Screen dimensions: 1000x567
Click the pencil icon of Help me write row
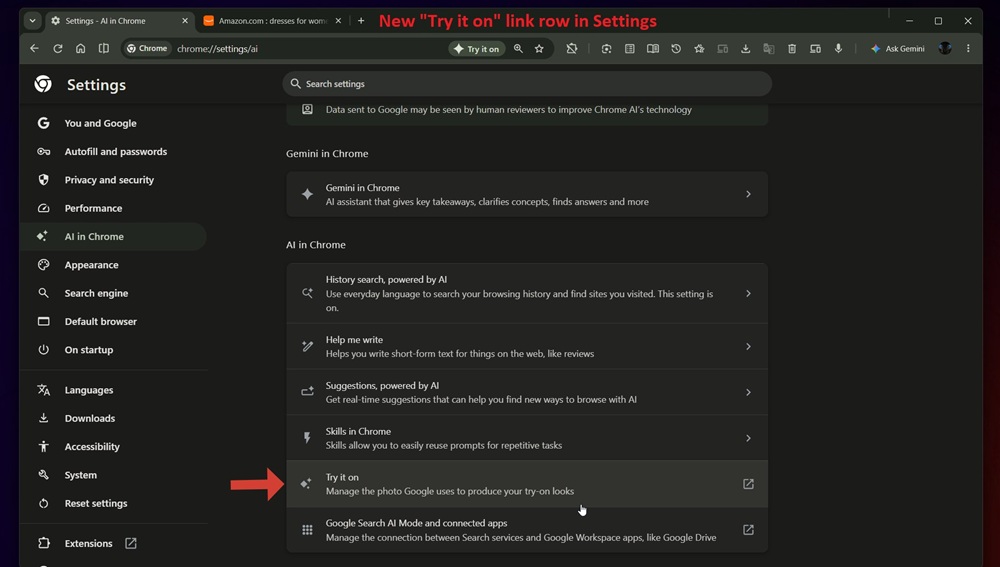307,346
